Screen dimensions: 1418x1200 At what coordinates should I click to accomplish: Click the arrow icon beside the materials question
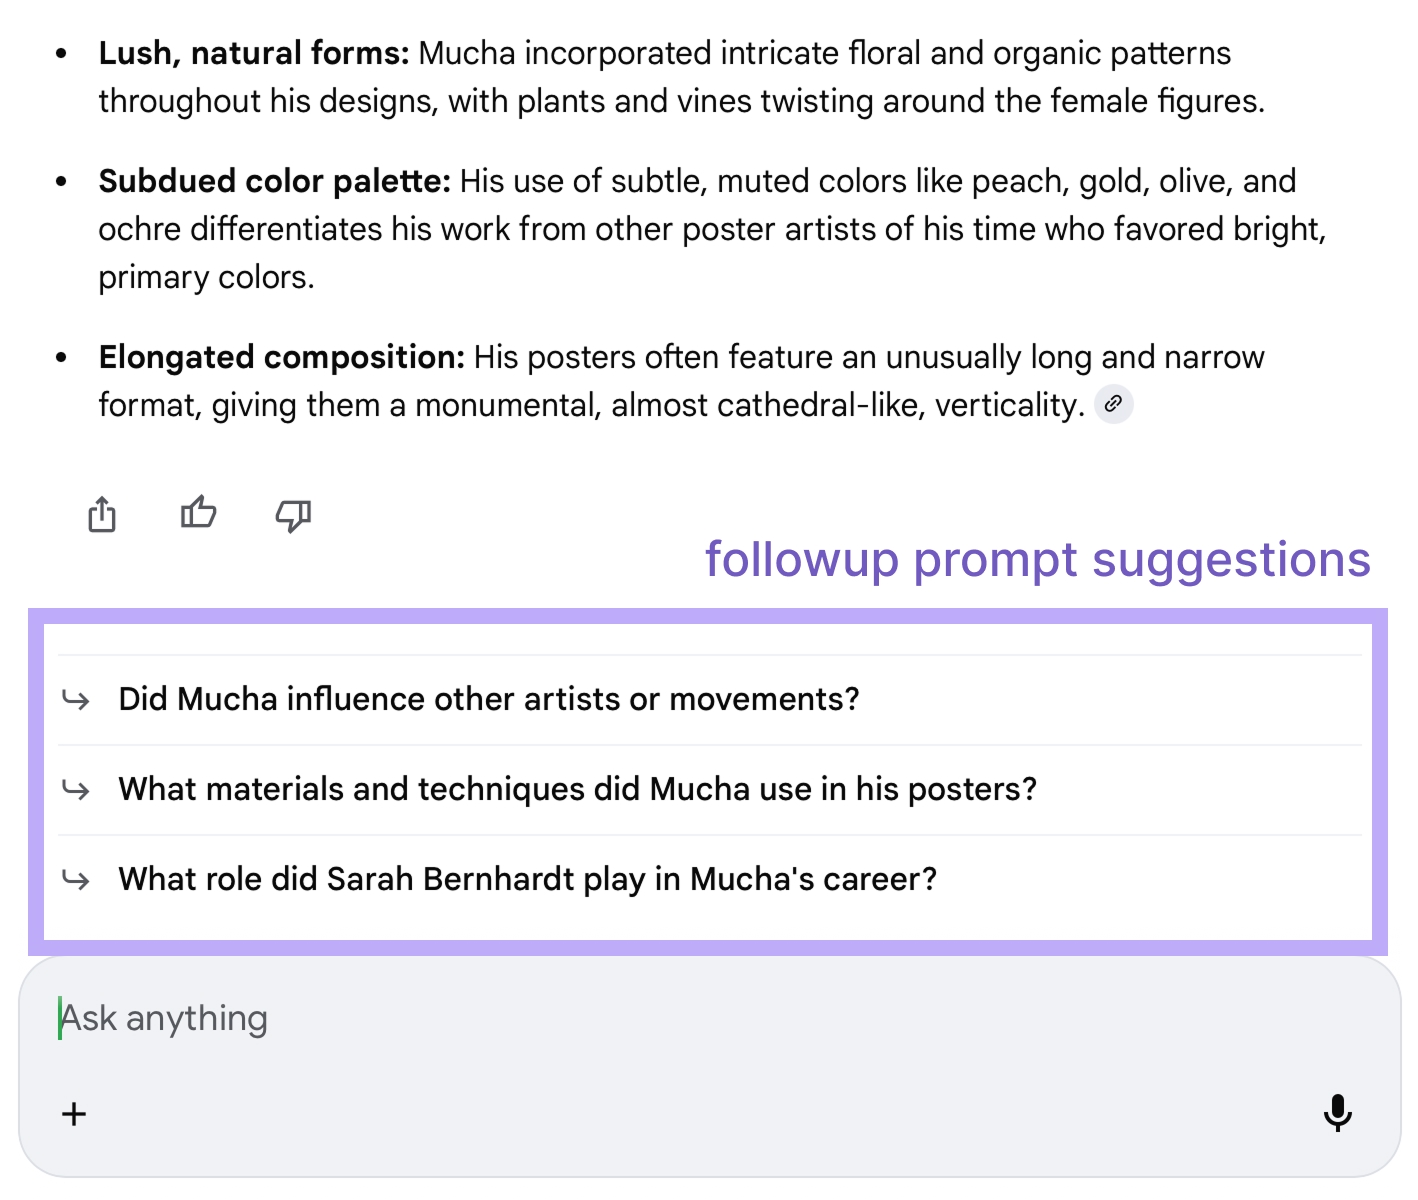[76, 790]
